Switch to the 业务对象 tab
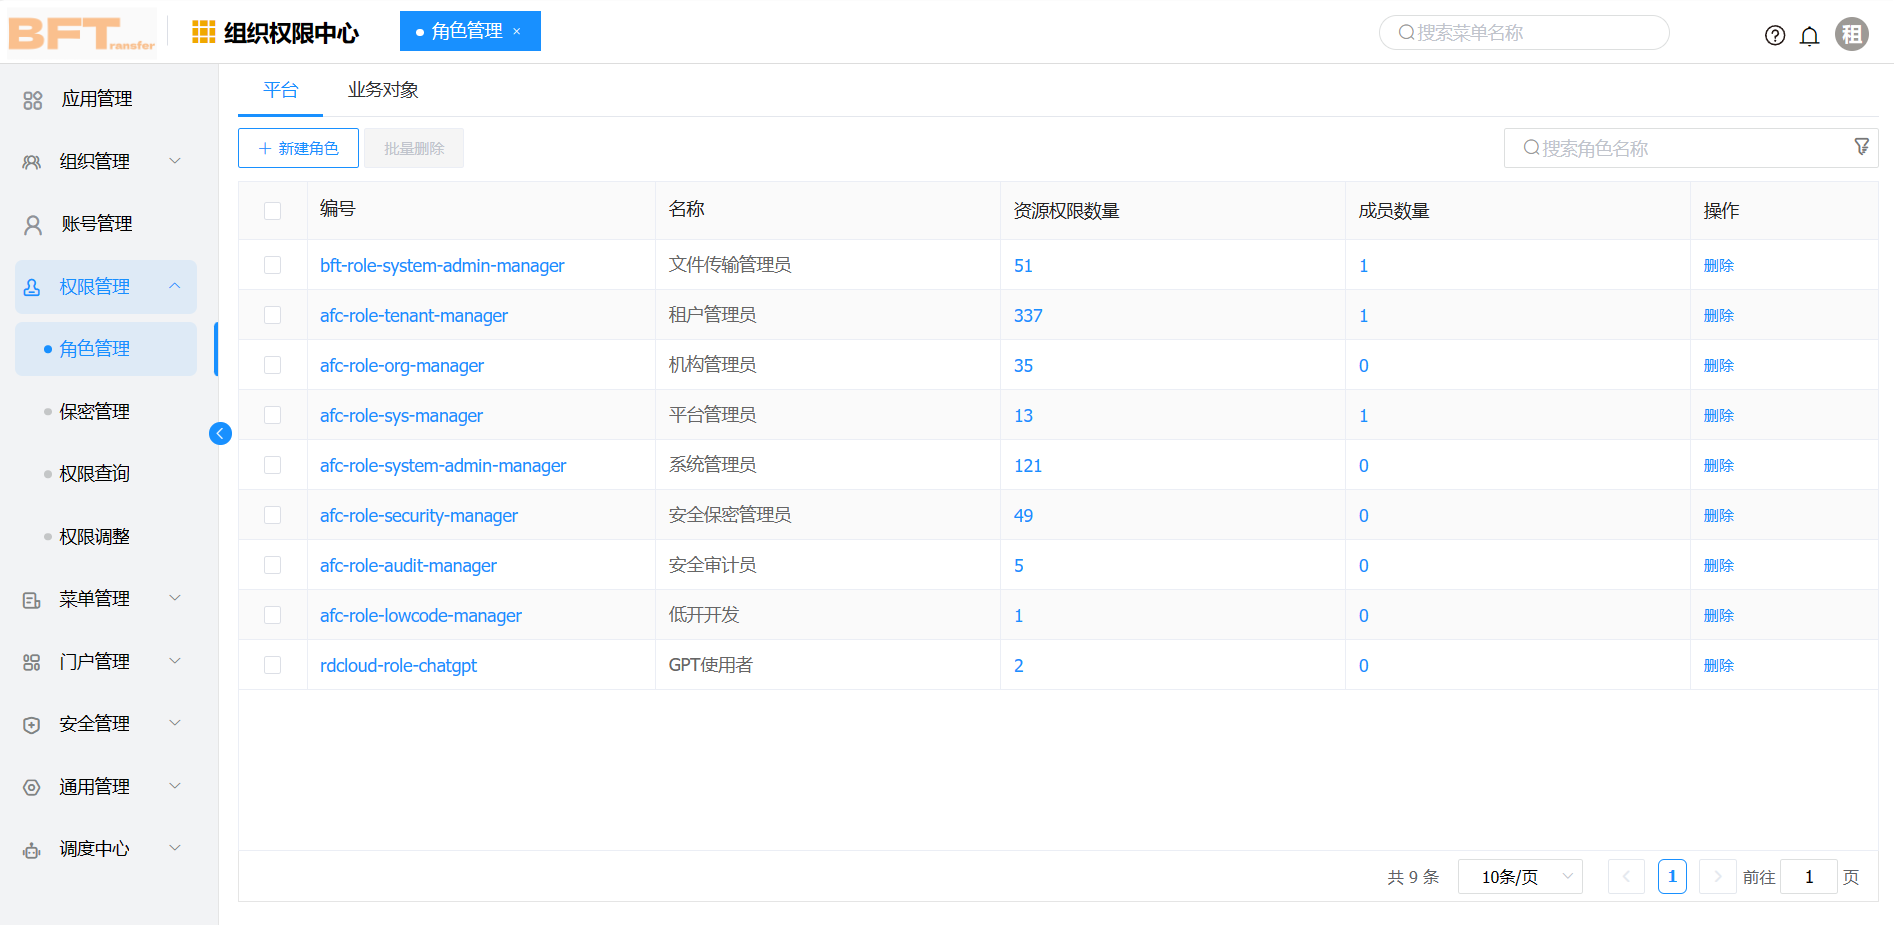The height and width of the screenshot is (925, 1894). (x=383, y=89)
